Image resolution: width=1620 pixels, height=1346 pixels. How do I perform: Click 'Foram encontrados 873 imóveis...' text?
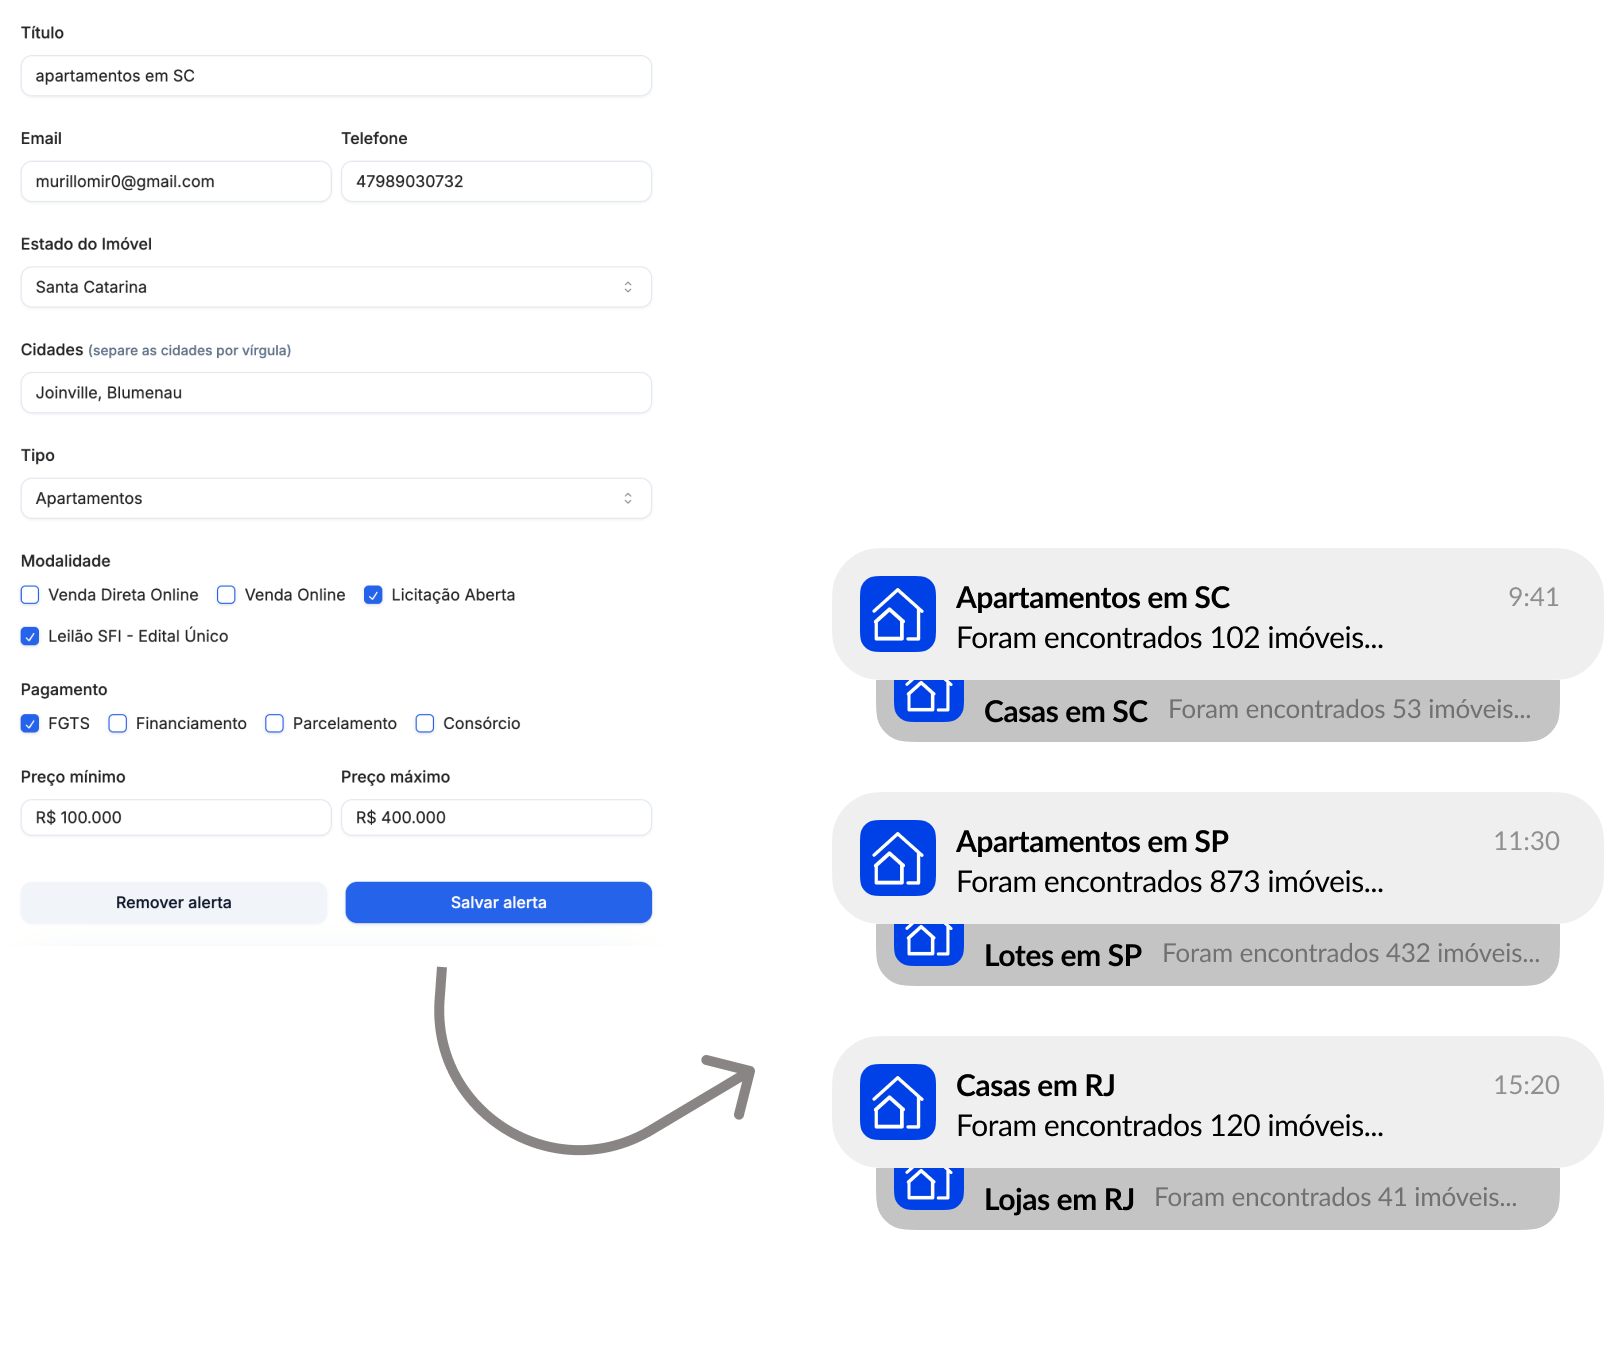click(x=1170, y=881)
